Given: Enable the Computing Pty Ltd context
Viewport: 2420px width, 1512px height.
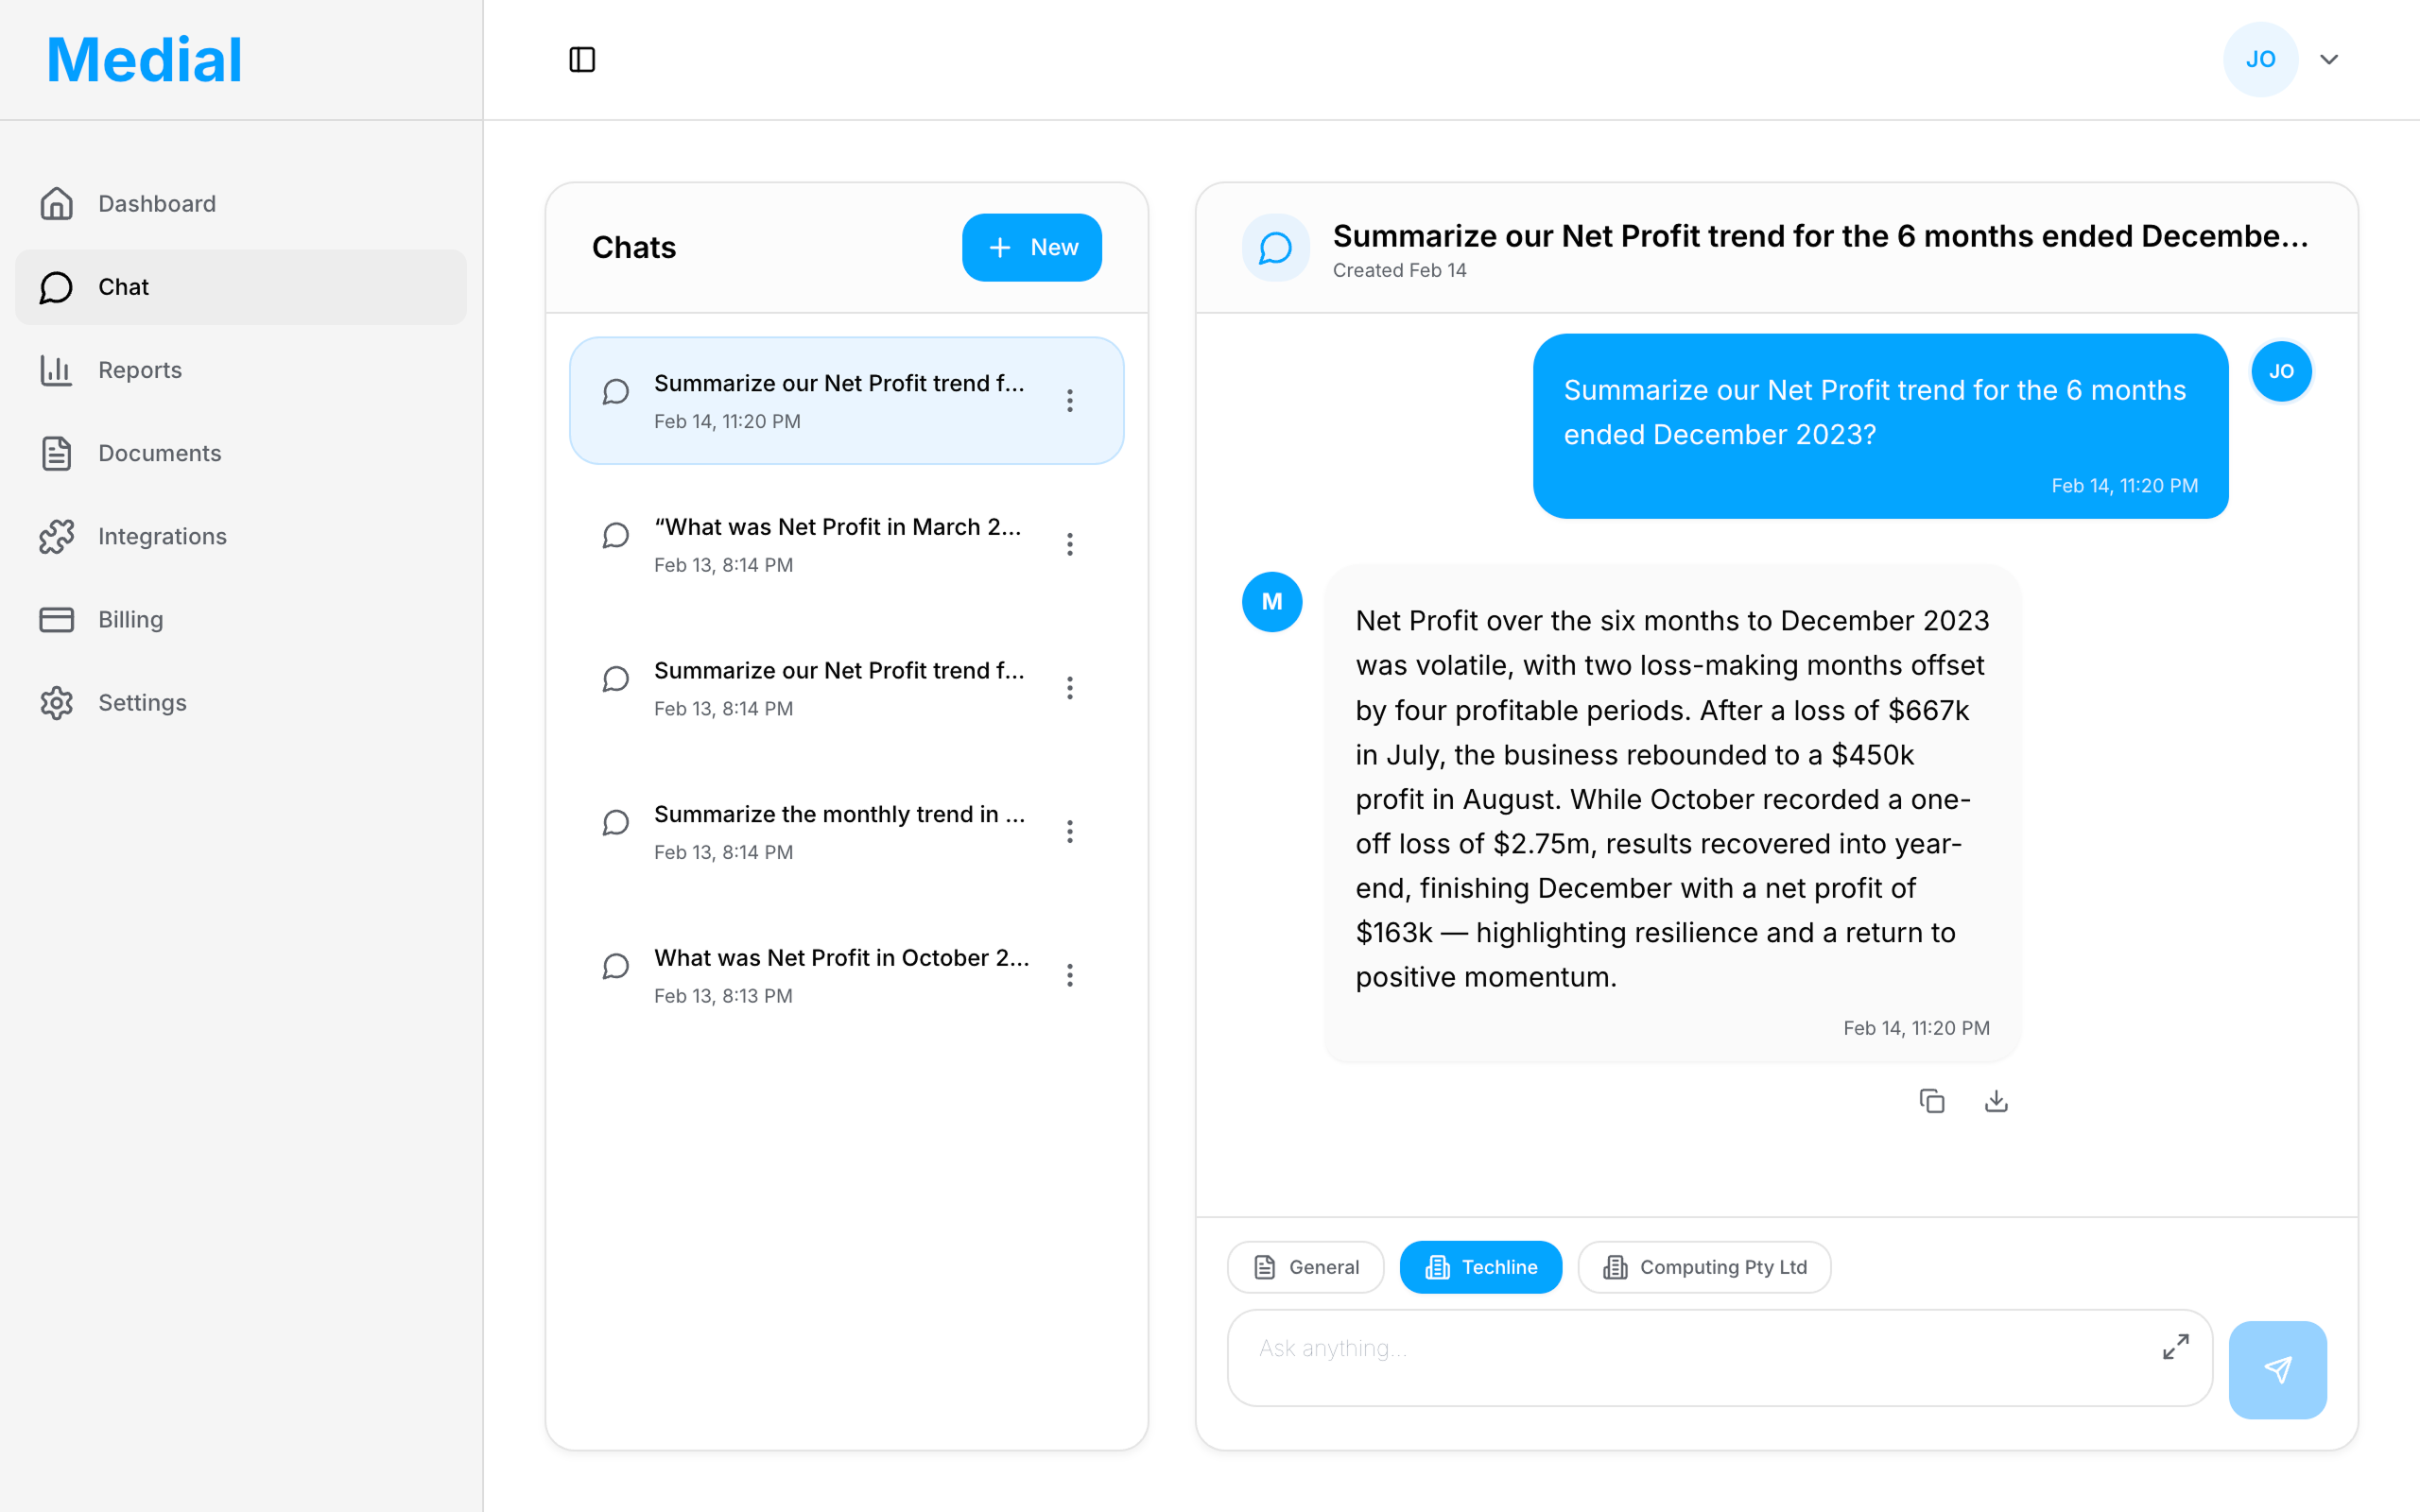Looking at the screenshot, I should pyautogui.click(x=1703, y=1267).
